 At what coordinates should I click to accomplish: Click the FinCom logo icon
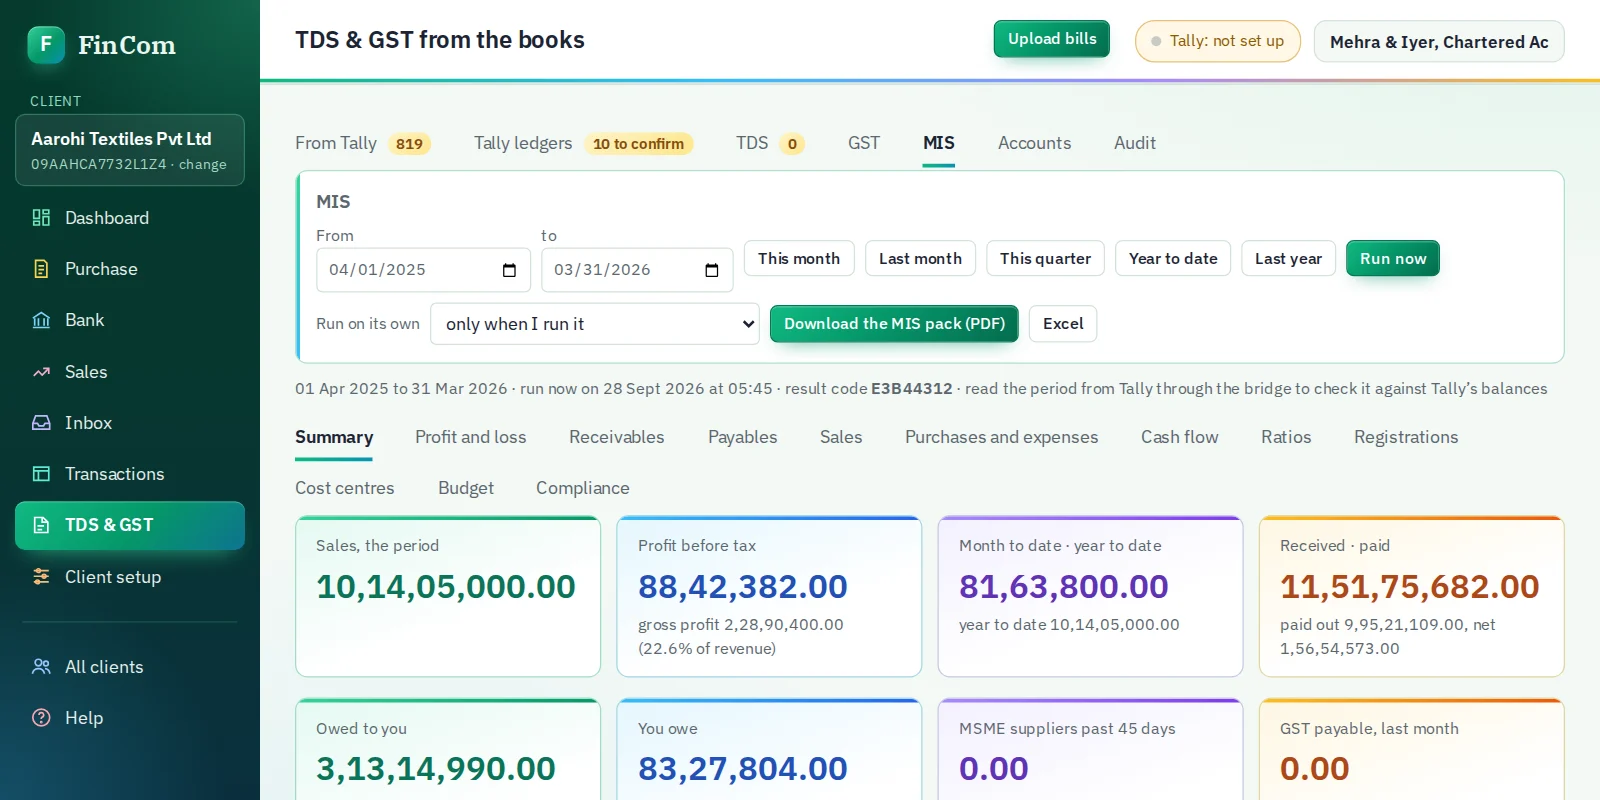pos(46,45)
